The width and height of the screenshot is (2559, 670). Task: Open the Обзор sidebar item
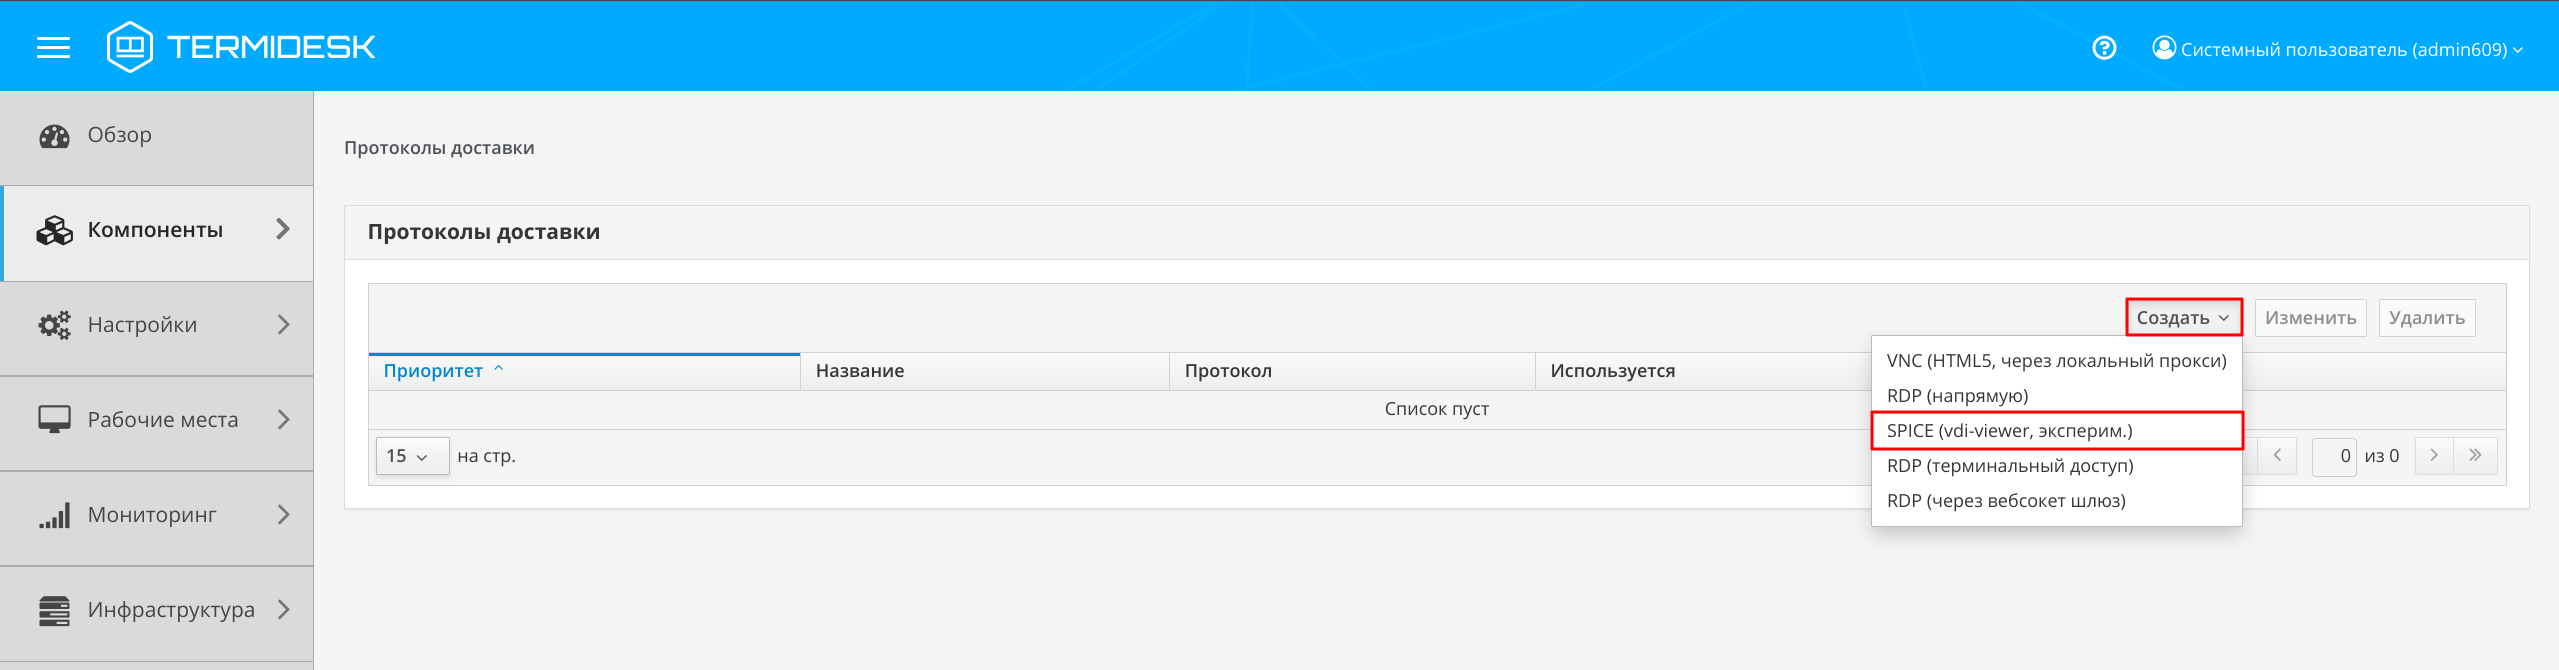[157, 137]
